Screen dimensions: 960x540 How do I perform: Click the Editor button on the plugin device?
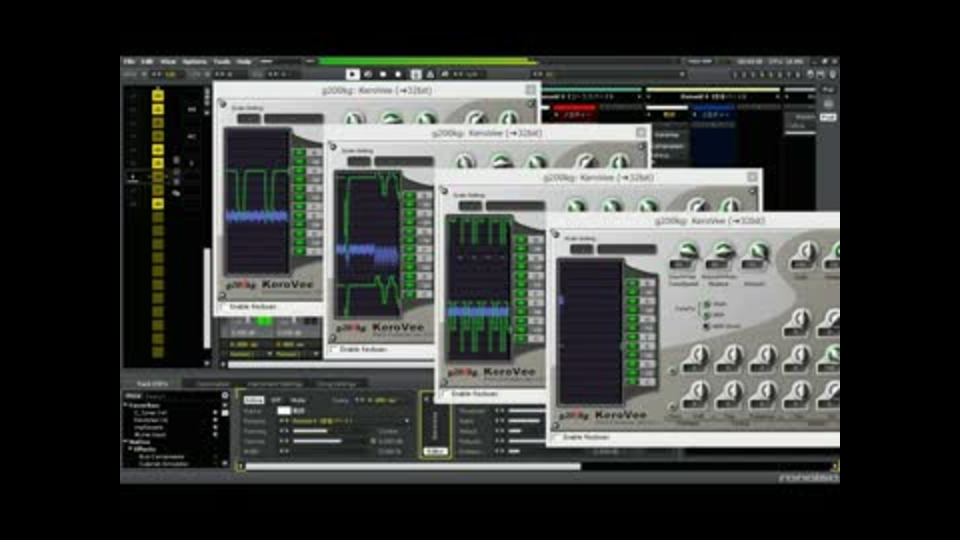click(x=435, y=451)
